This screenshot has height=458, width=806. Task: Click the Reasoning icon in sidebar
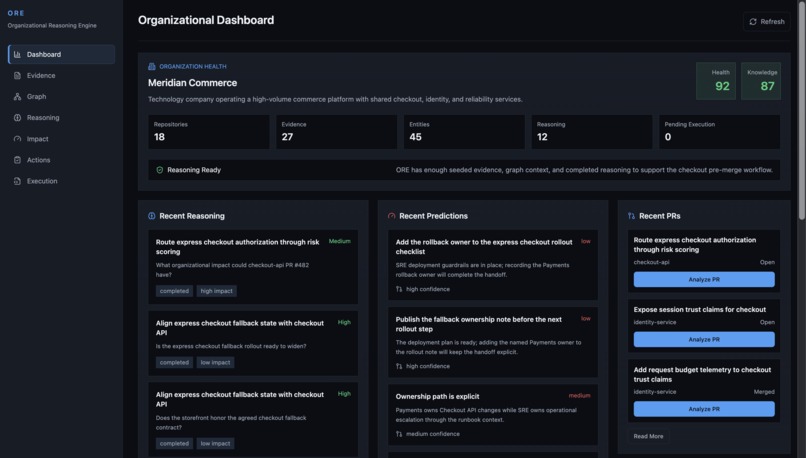coord(17,118)
